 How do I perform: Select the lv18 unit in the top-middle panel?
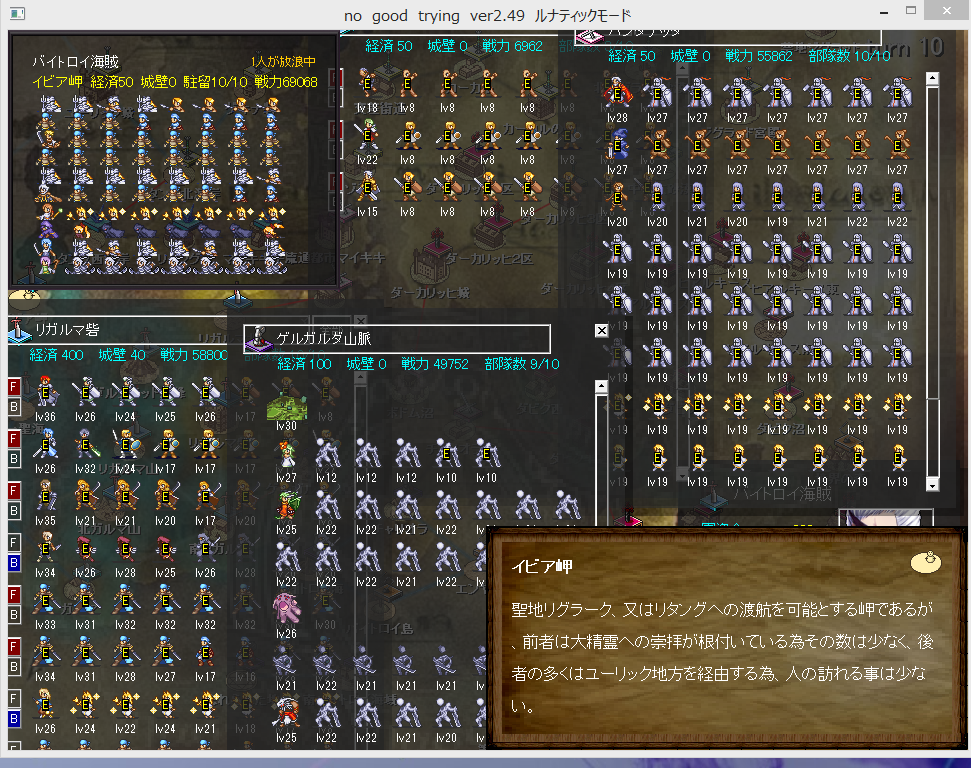(367, 84)
